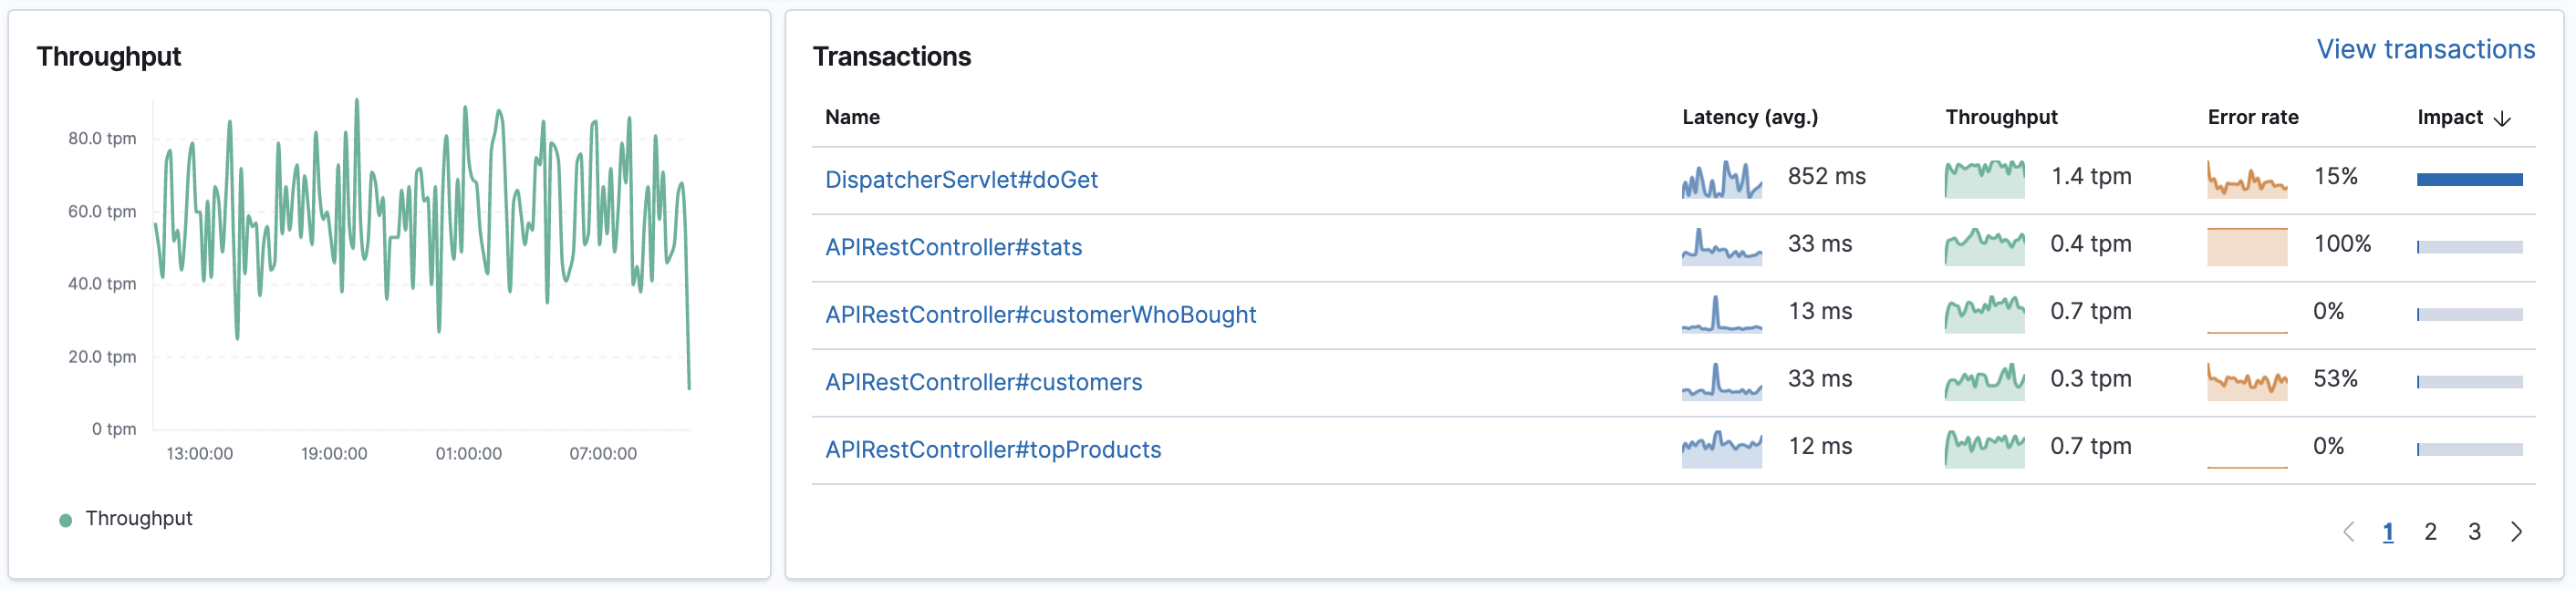
Task: Sort table by Error rate column
Action: (x=2252, y=117)
